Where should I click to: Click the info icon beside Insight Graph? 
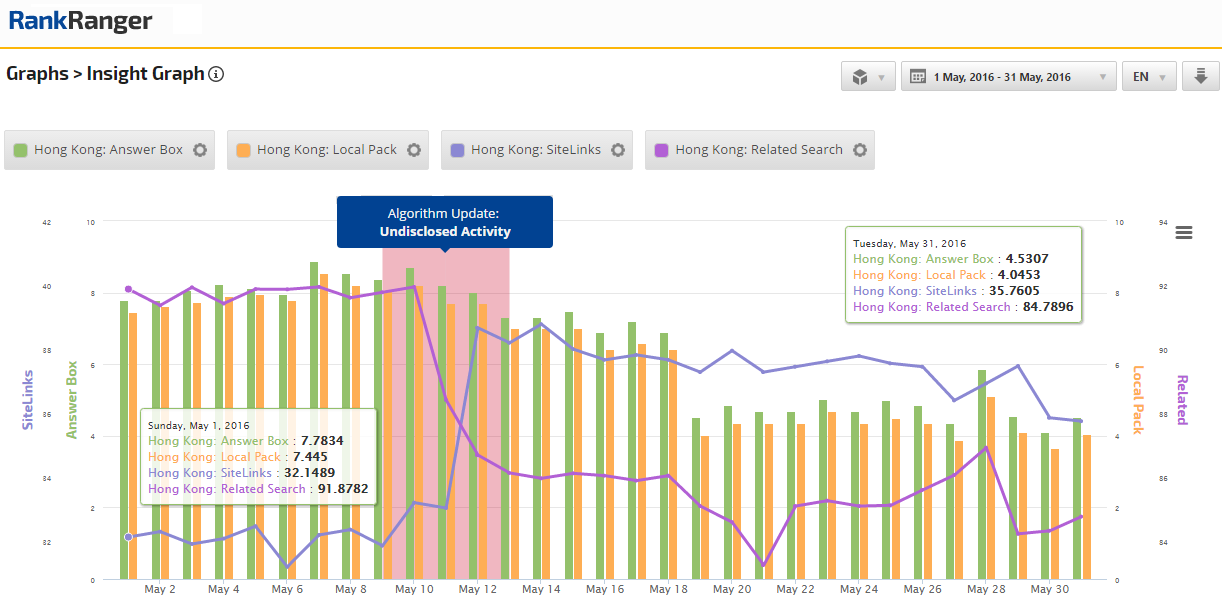point(216,74)
